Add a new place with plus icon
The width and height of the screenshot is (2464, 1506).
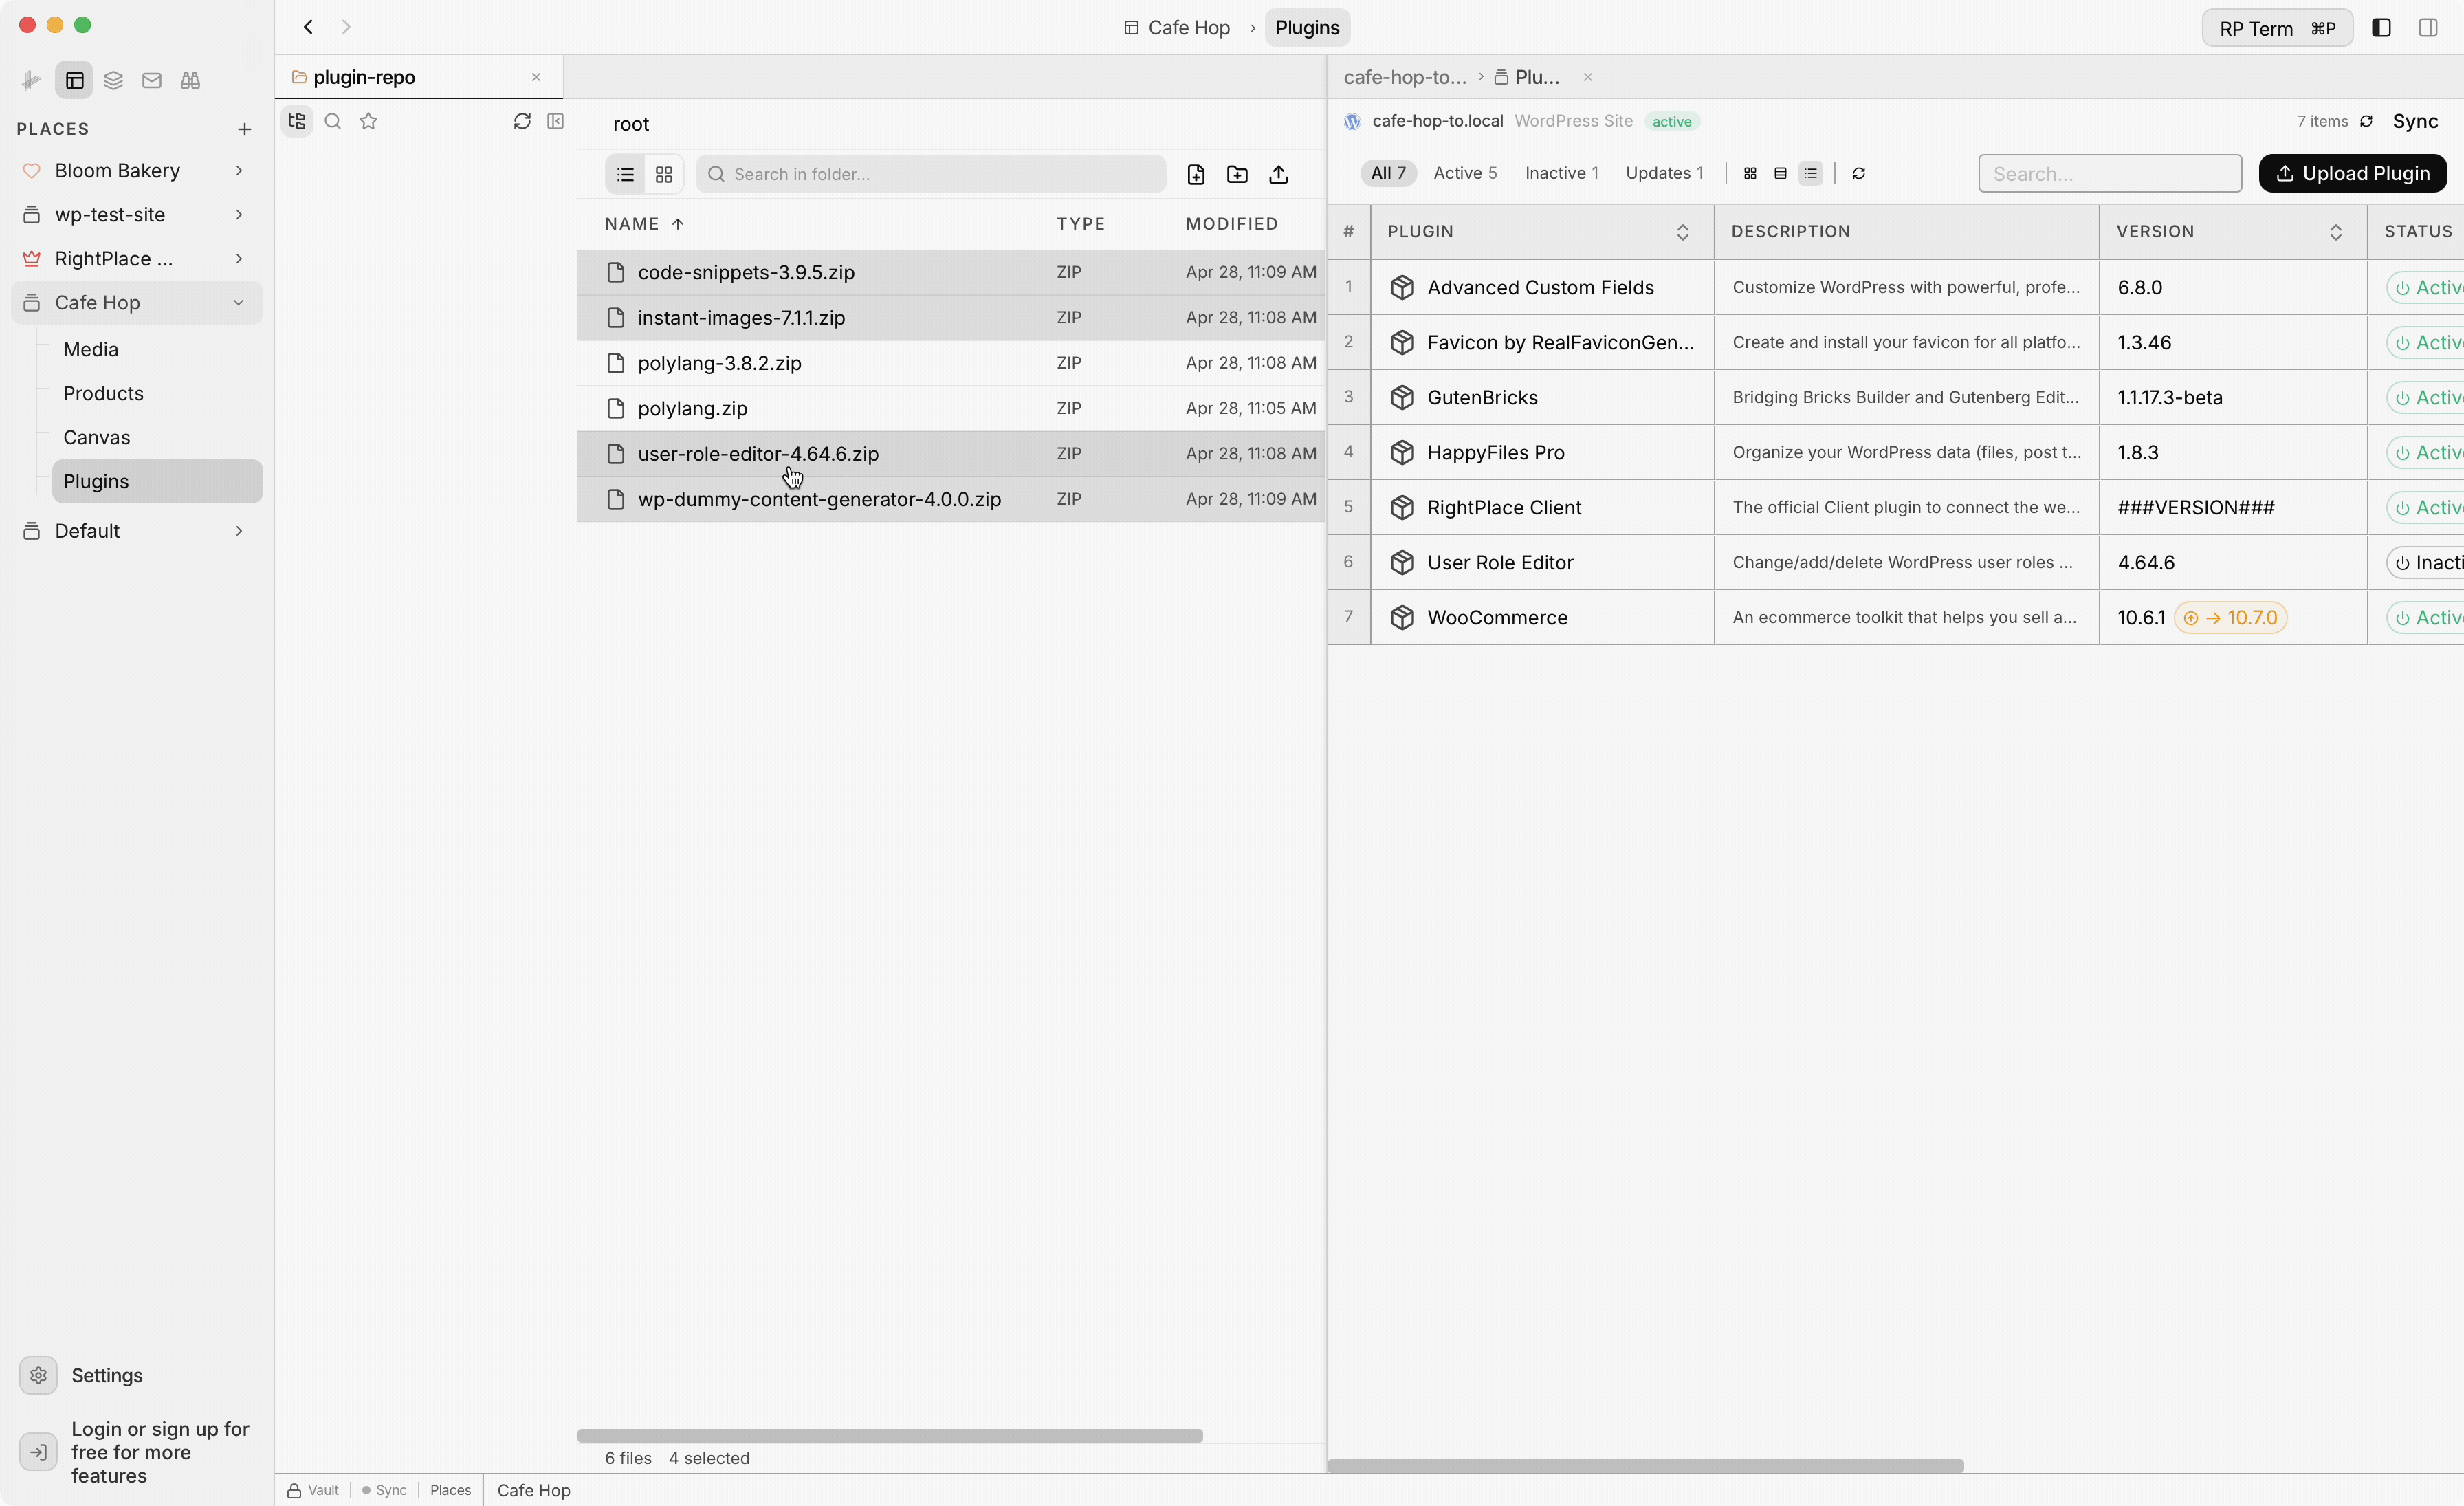tap(244, 129)
